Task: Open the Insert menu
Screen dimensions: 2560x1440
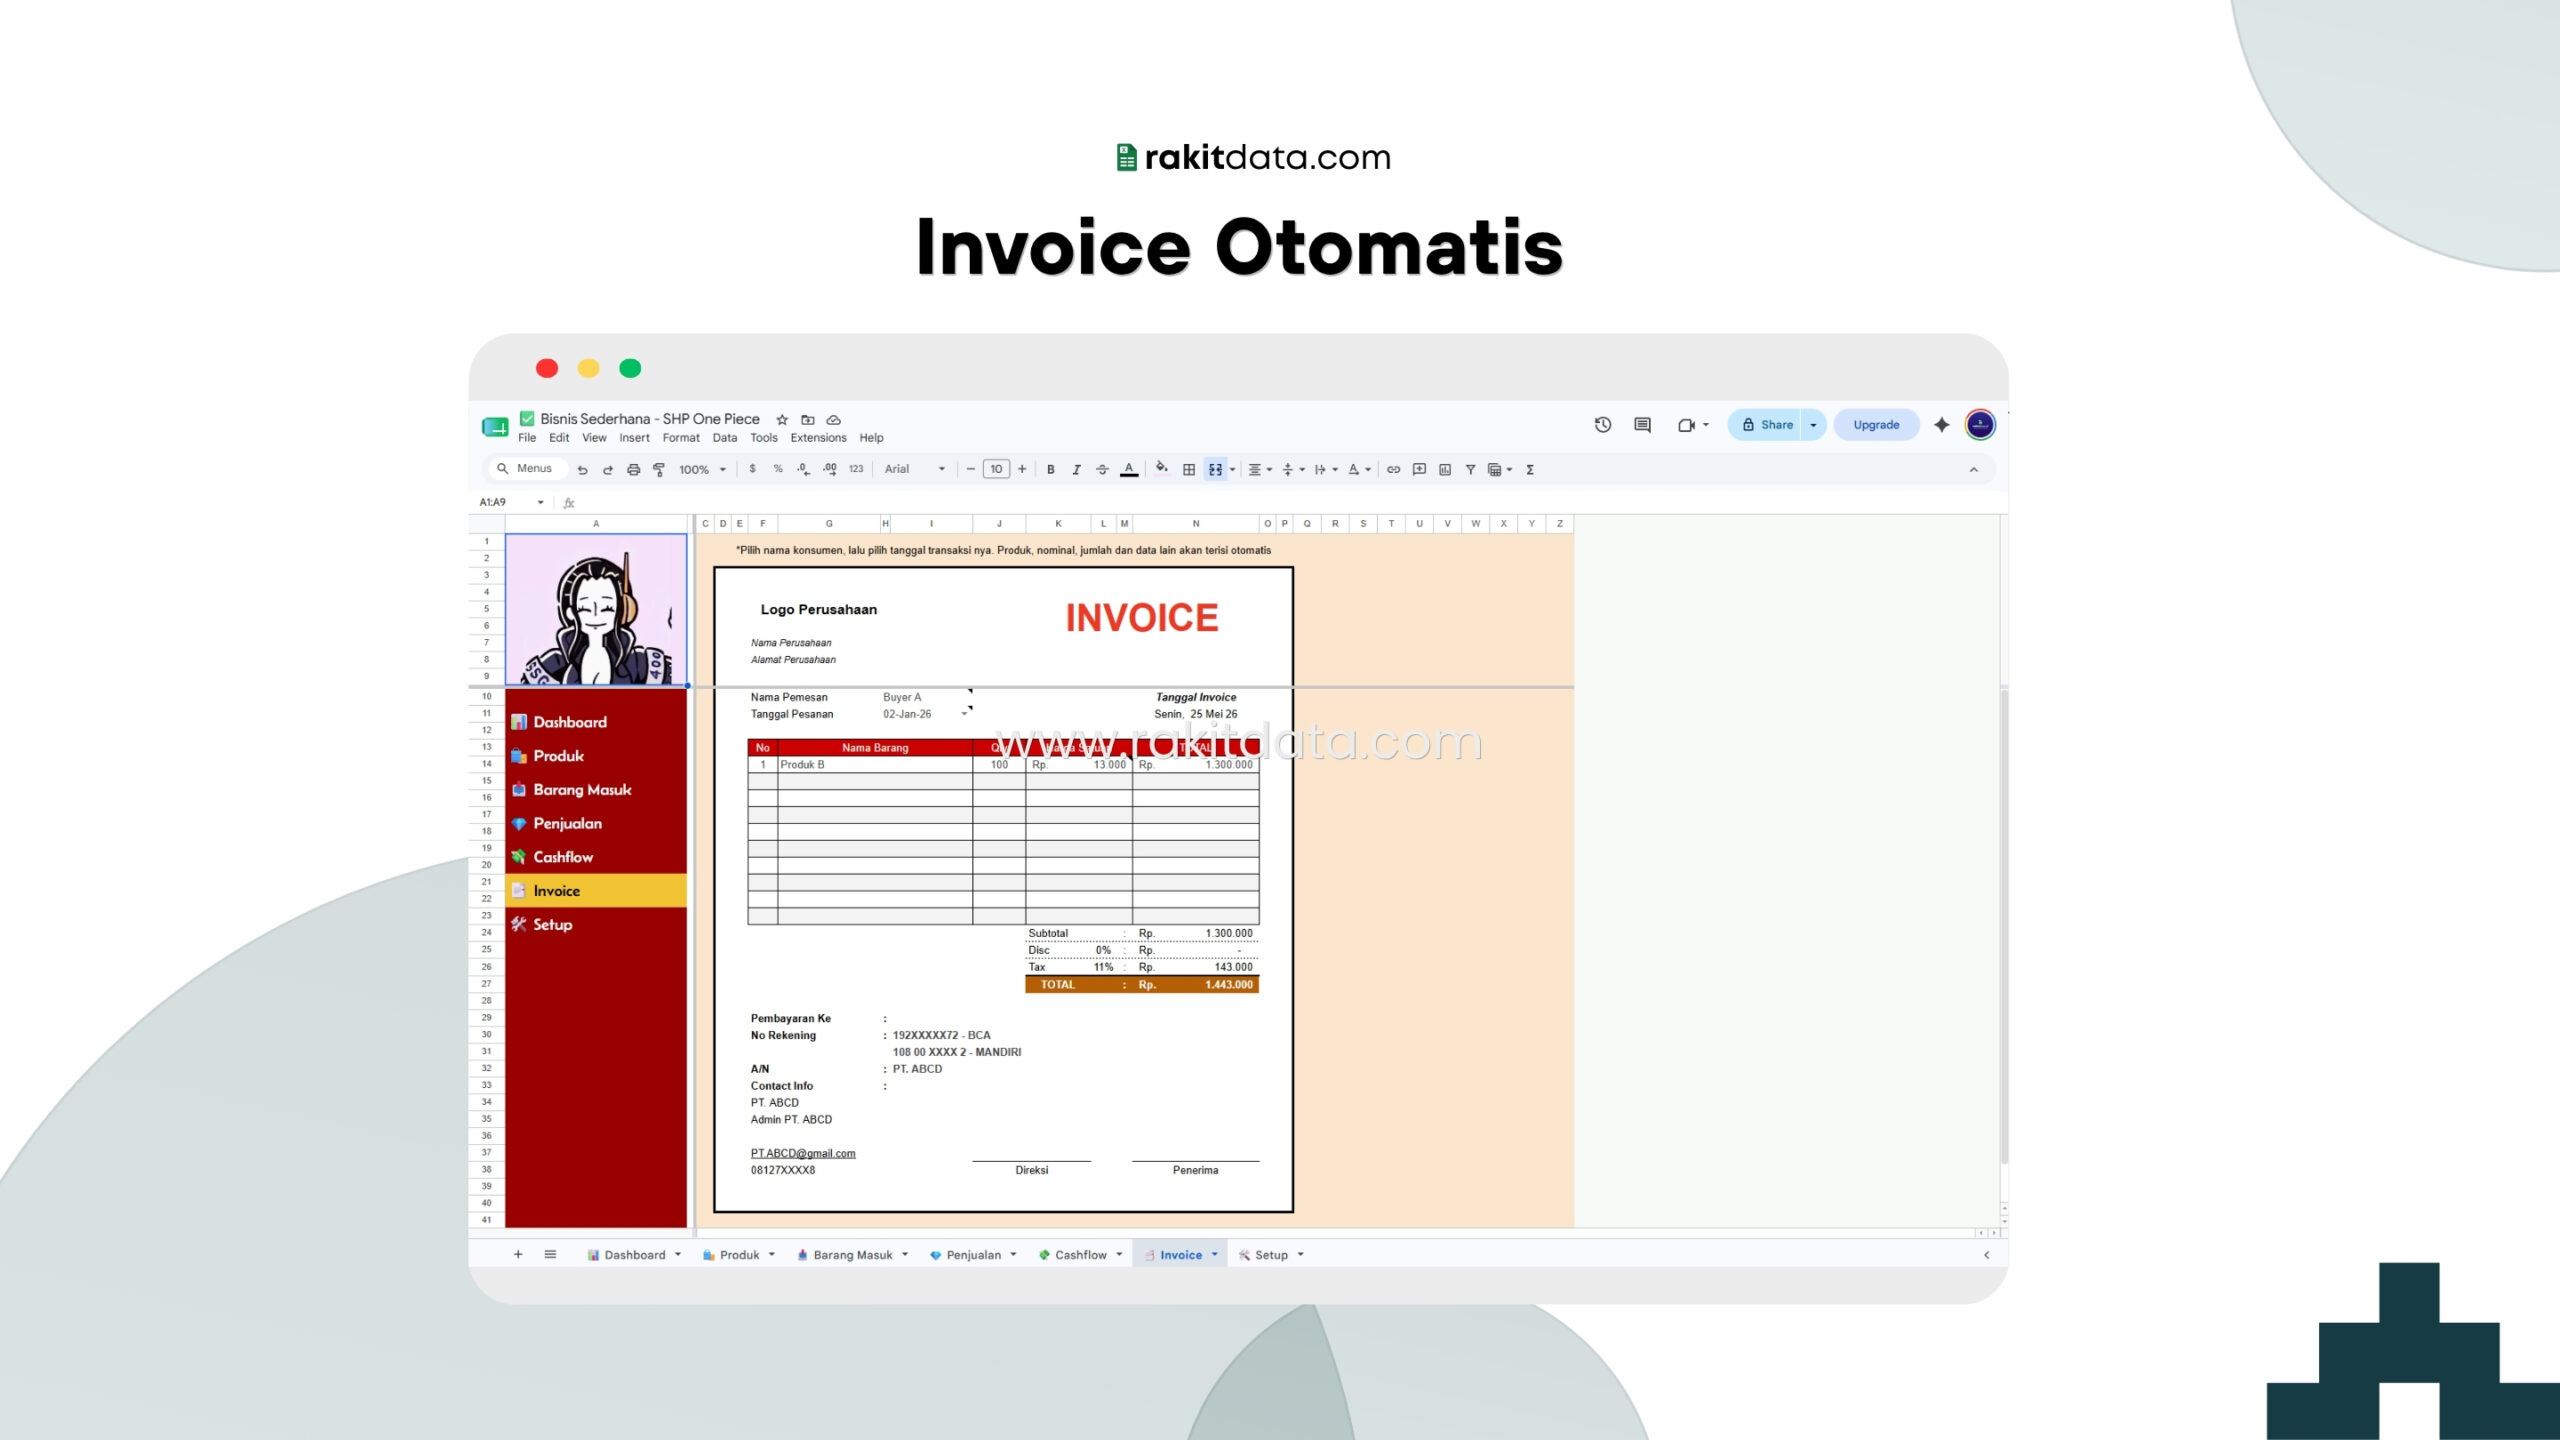Action: (x=634, y=438)
